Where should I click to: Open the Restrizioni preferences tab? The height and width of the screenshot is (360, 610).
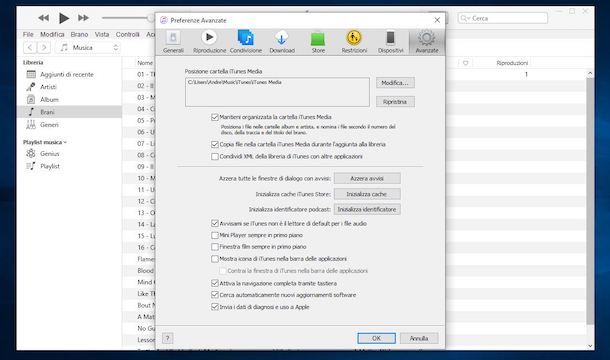354,42
